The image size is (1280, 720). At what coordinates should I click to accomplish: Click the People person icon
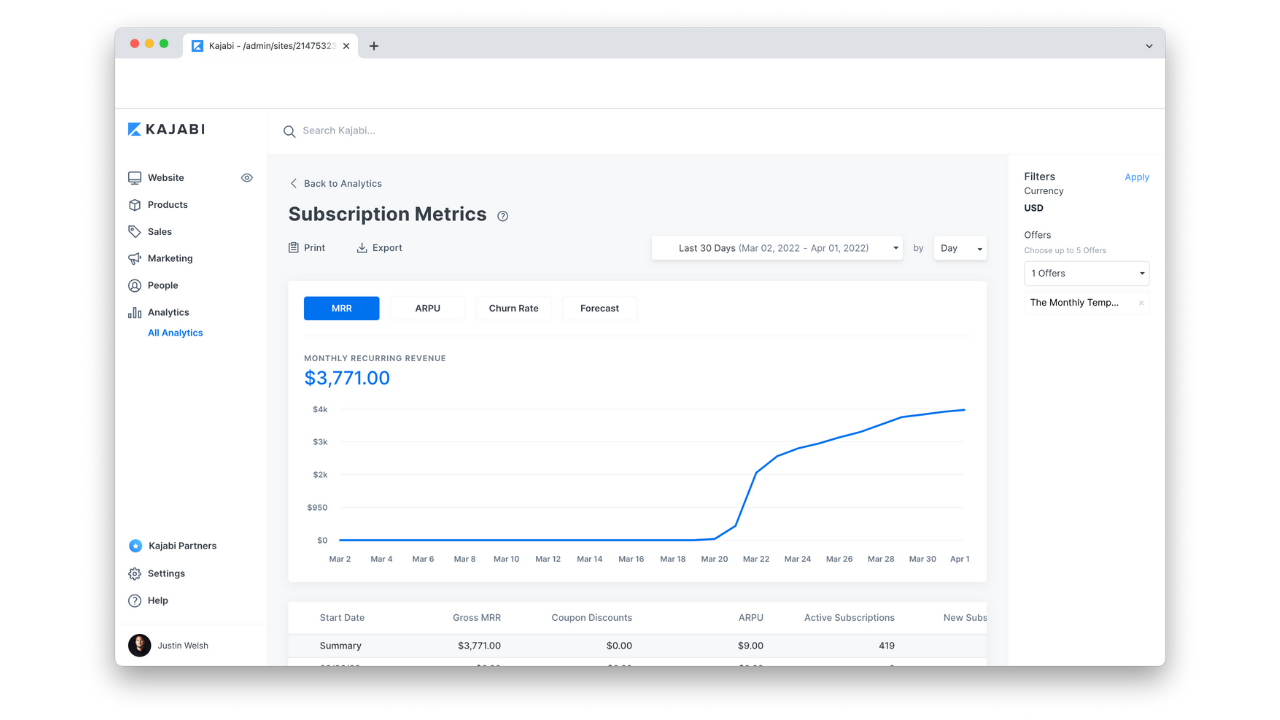pyautogui.click(x=134, y=285)
